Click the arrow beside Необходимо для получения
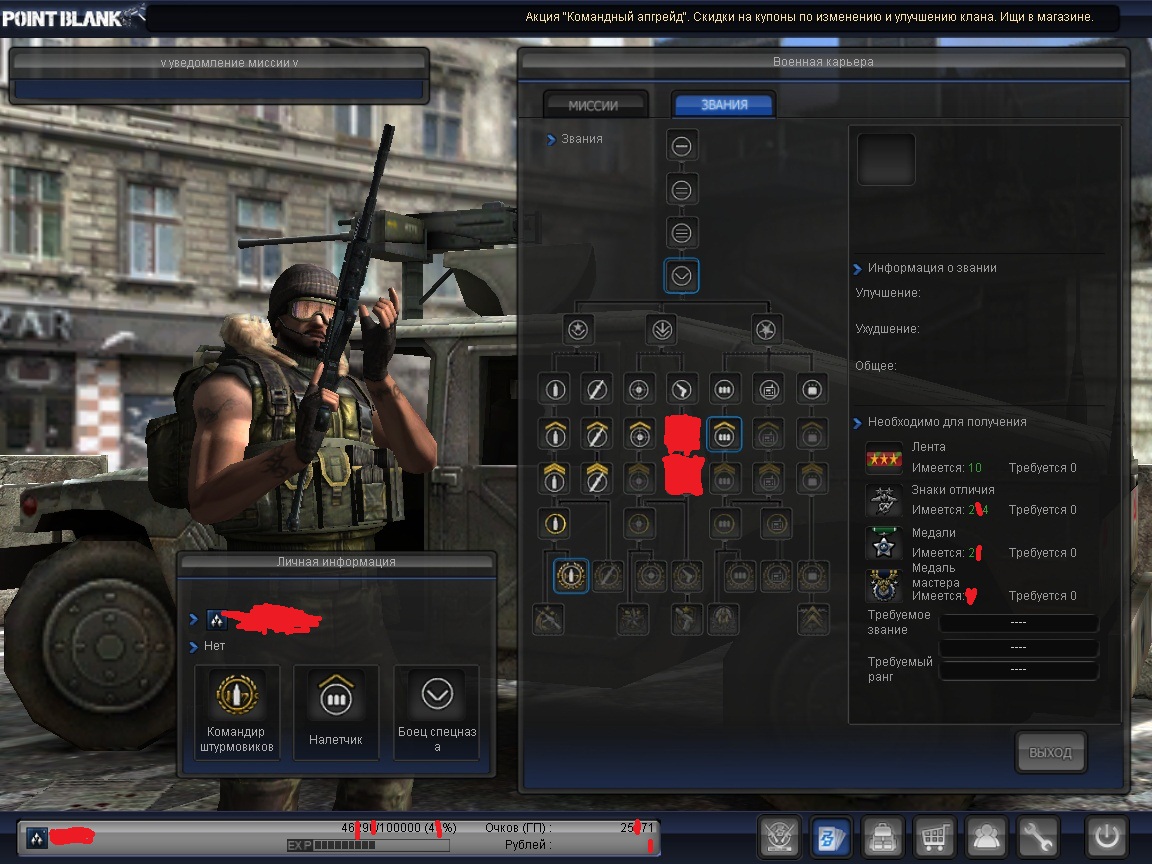 click(858, 422)
